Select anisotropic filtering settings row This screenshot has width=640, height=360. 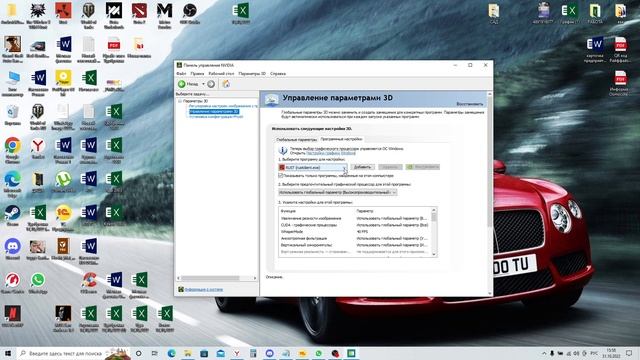click(x=354, y=238)
